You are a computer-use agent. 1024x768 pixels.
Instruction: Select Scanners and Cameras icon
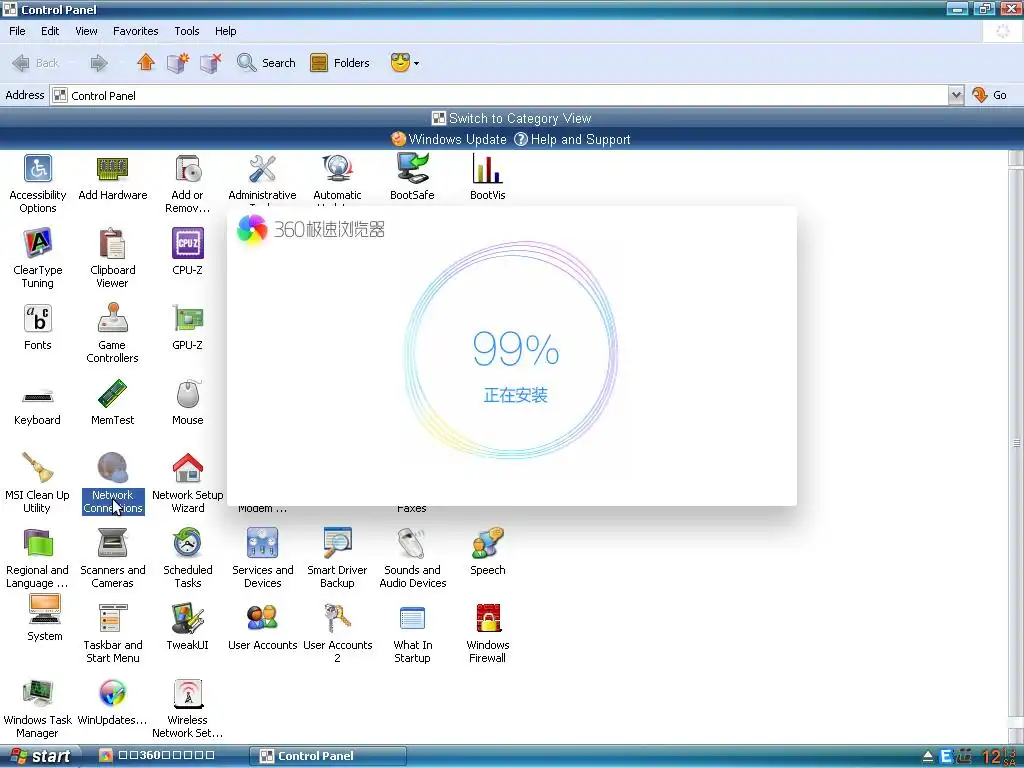click(112, 543)
